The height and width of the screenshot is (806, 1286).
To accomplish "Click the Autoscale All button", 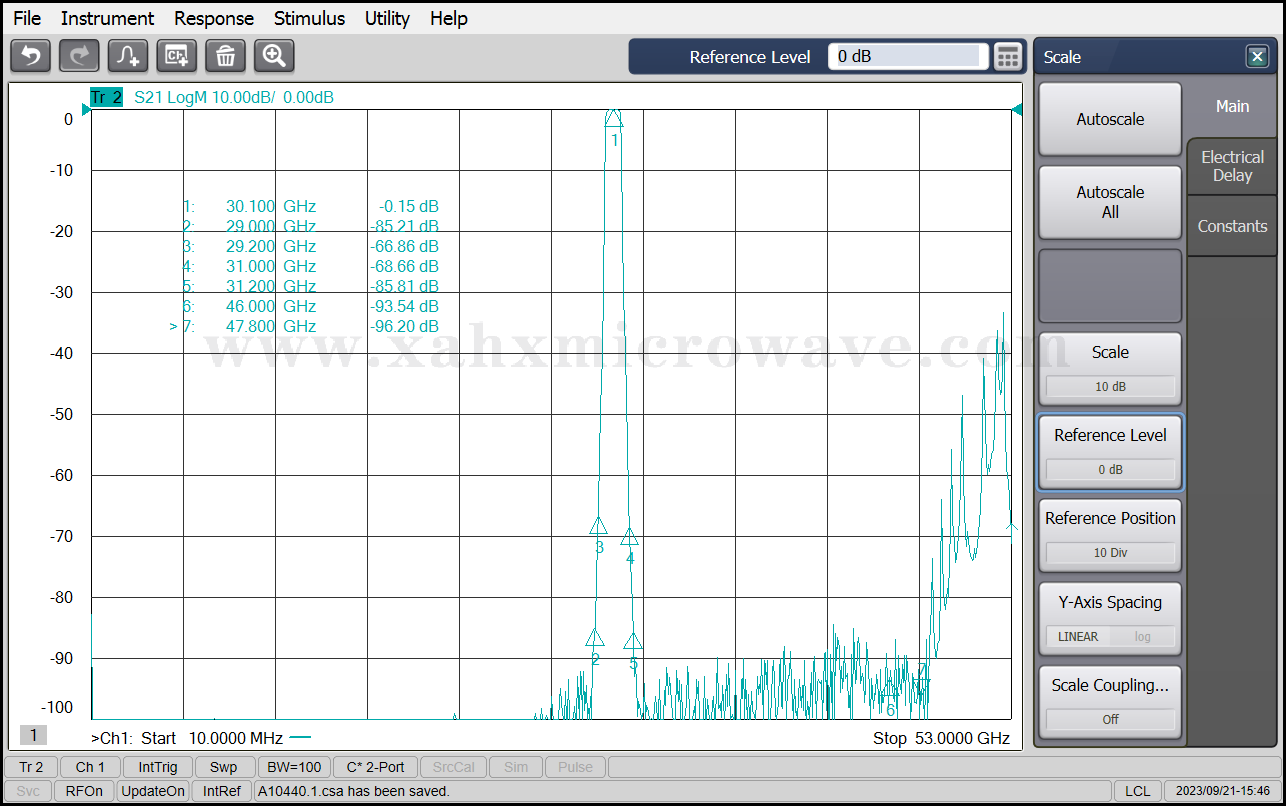I will click(1110, 202).
